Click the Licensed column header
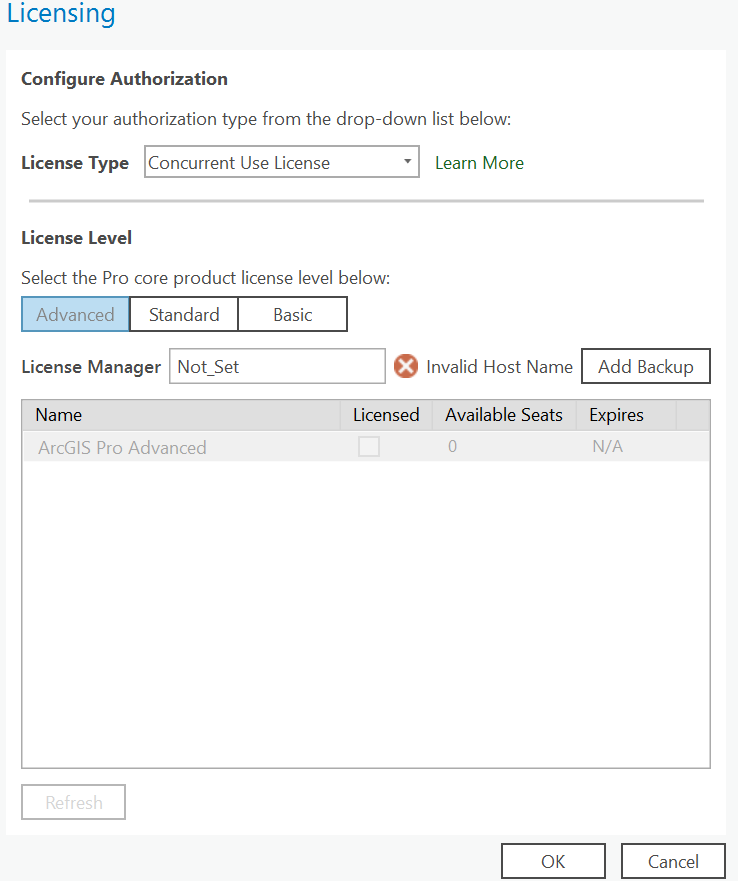738x881 pixels. point(386,415)
